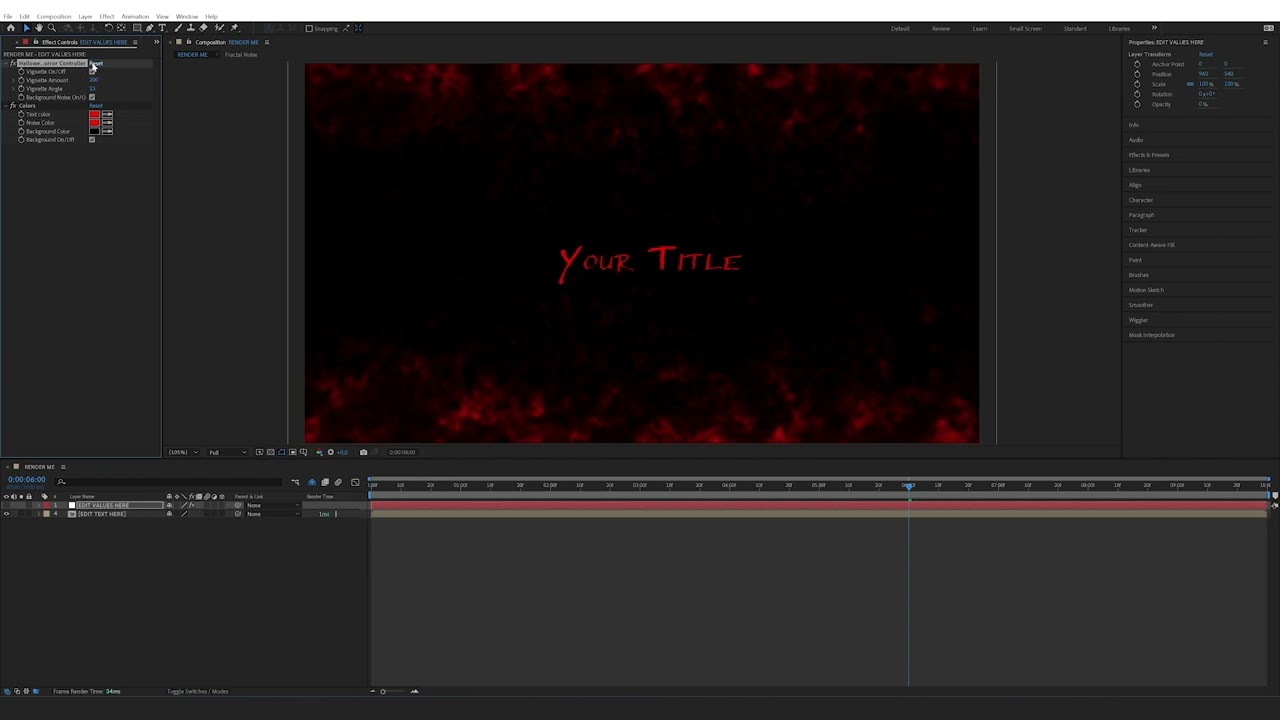Select the Hand tool
1280x720 pixels.
(x=39, y=28)
